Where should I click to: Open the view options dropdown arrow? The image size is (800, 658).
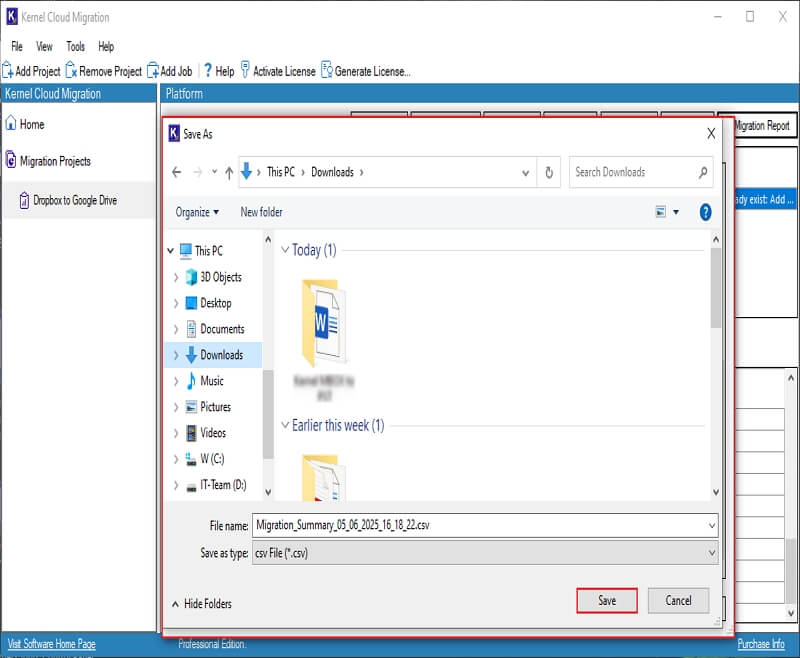coord(676,212)
